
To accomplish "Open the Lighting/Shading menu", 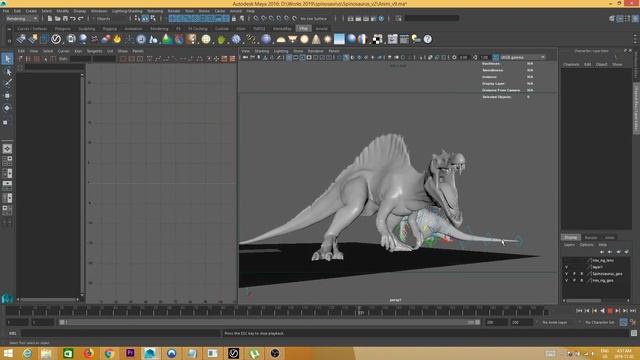I will point(127,11).
